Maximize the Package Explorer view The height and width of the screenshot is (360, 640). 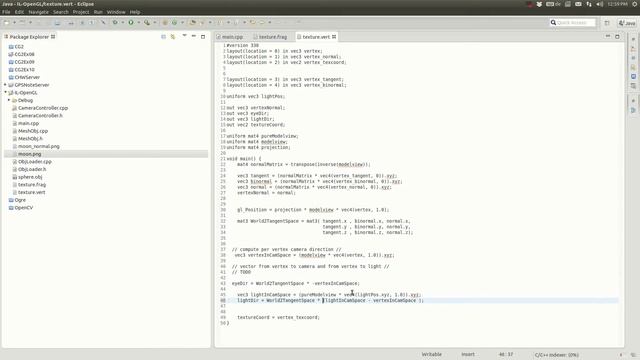pos(203,37)
